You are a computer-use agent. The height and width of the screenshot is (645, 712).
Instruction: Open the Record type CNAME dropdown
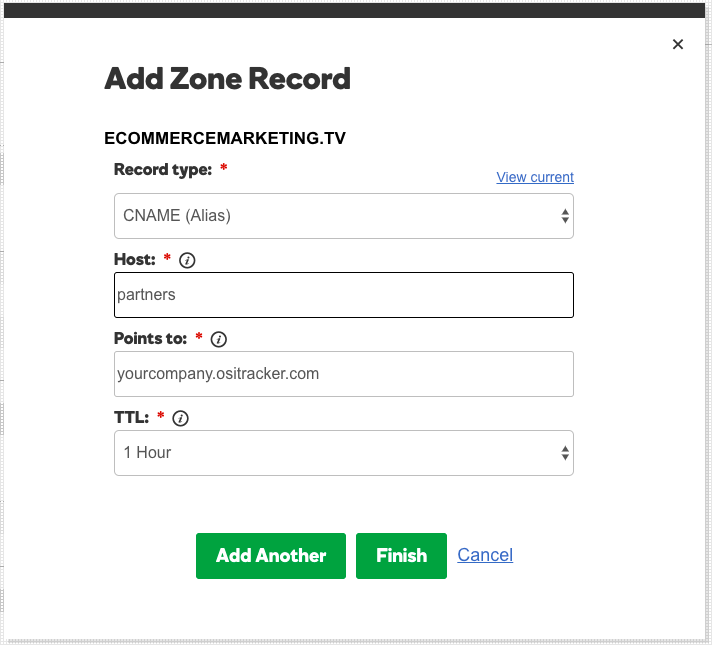point(344,216)
